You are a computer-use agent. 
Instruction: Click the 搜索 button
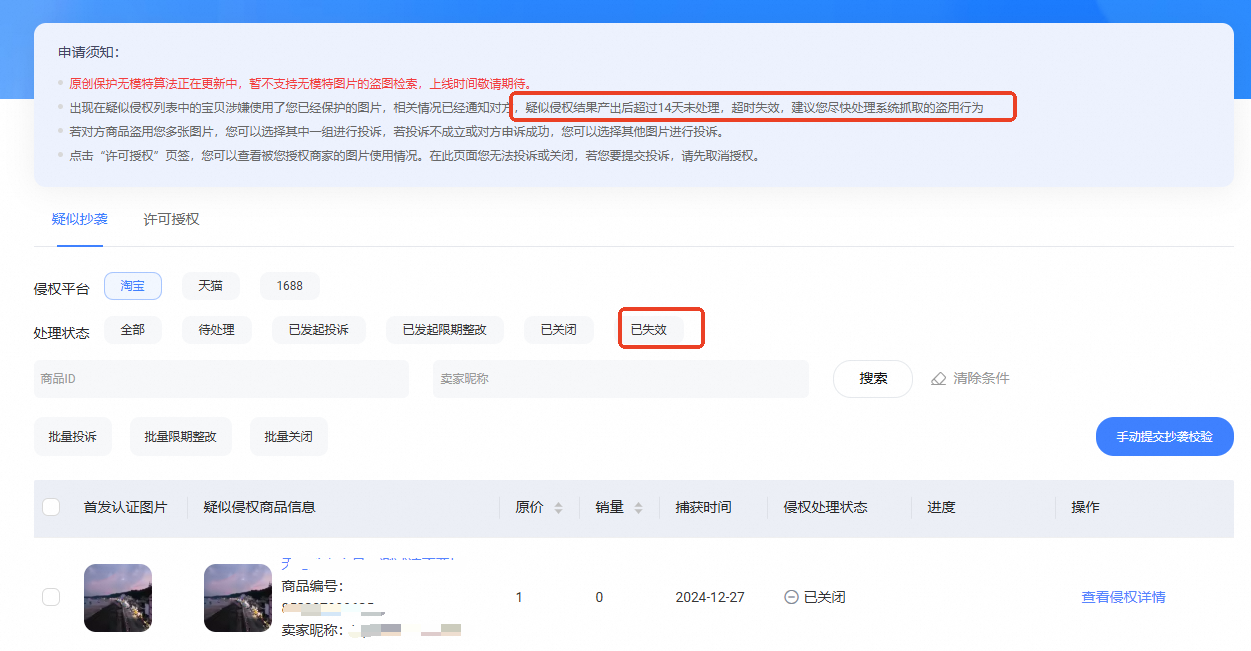(873, 379)
